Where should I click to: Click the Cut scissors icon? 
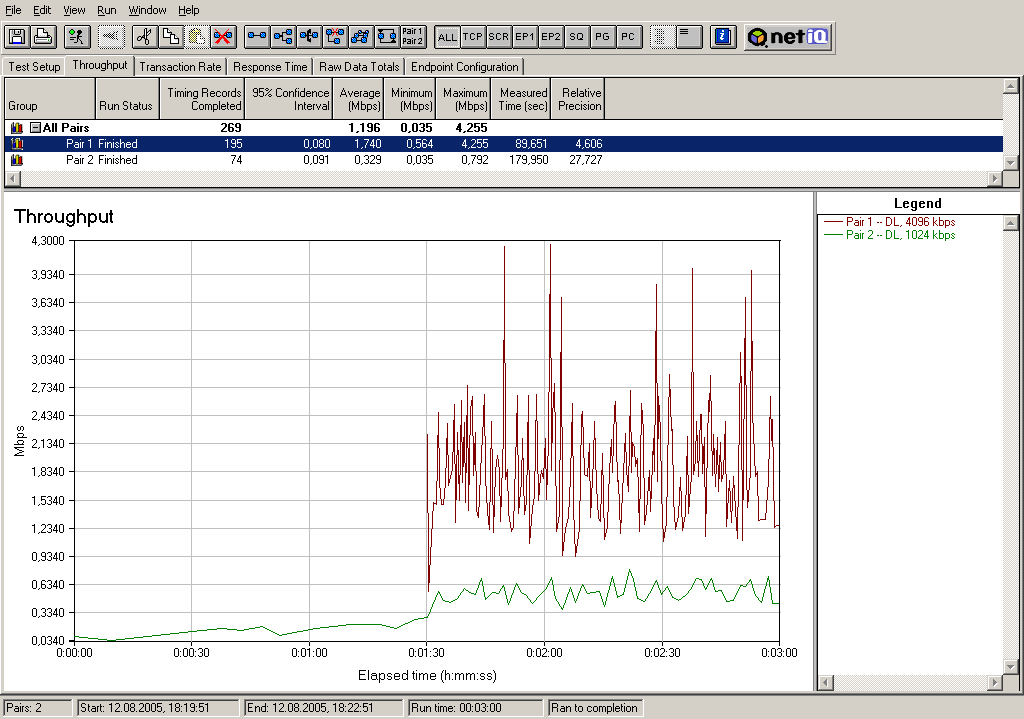click(144, 37)
